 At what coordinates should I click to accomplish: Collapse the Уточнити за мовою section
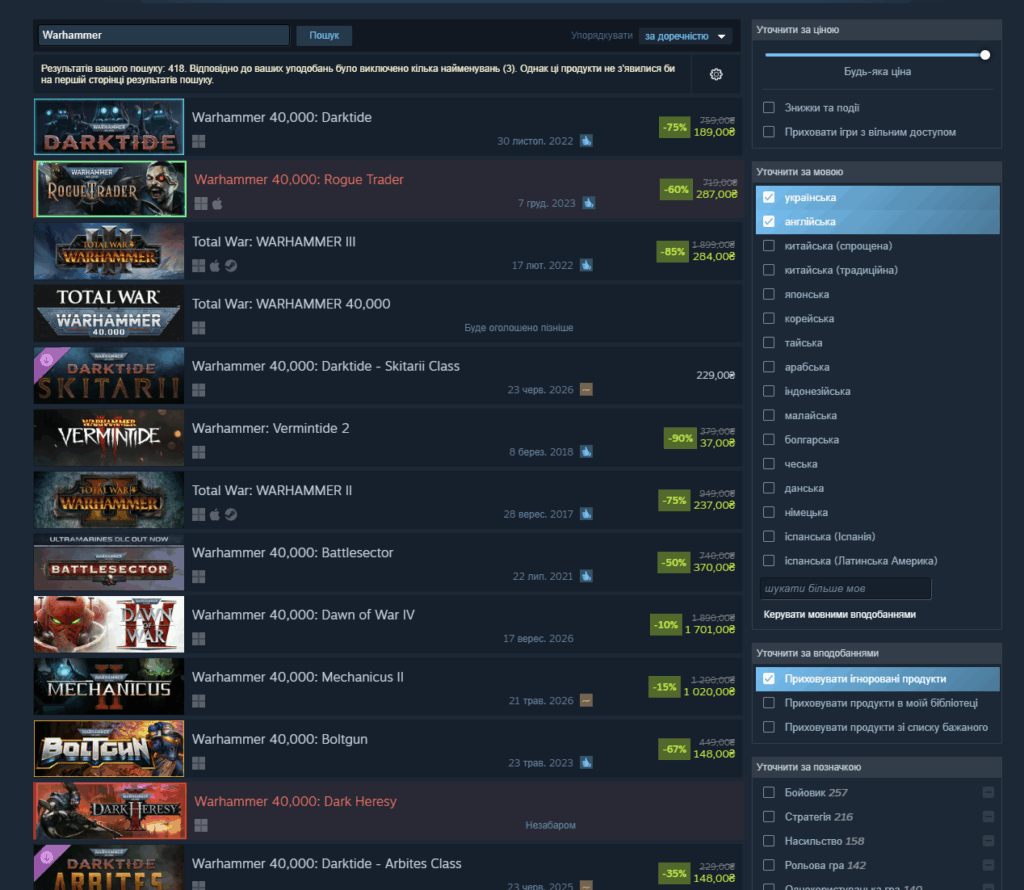click(x=876, y=172)
